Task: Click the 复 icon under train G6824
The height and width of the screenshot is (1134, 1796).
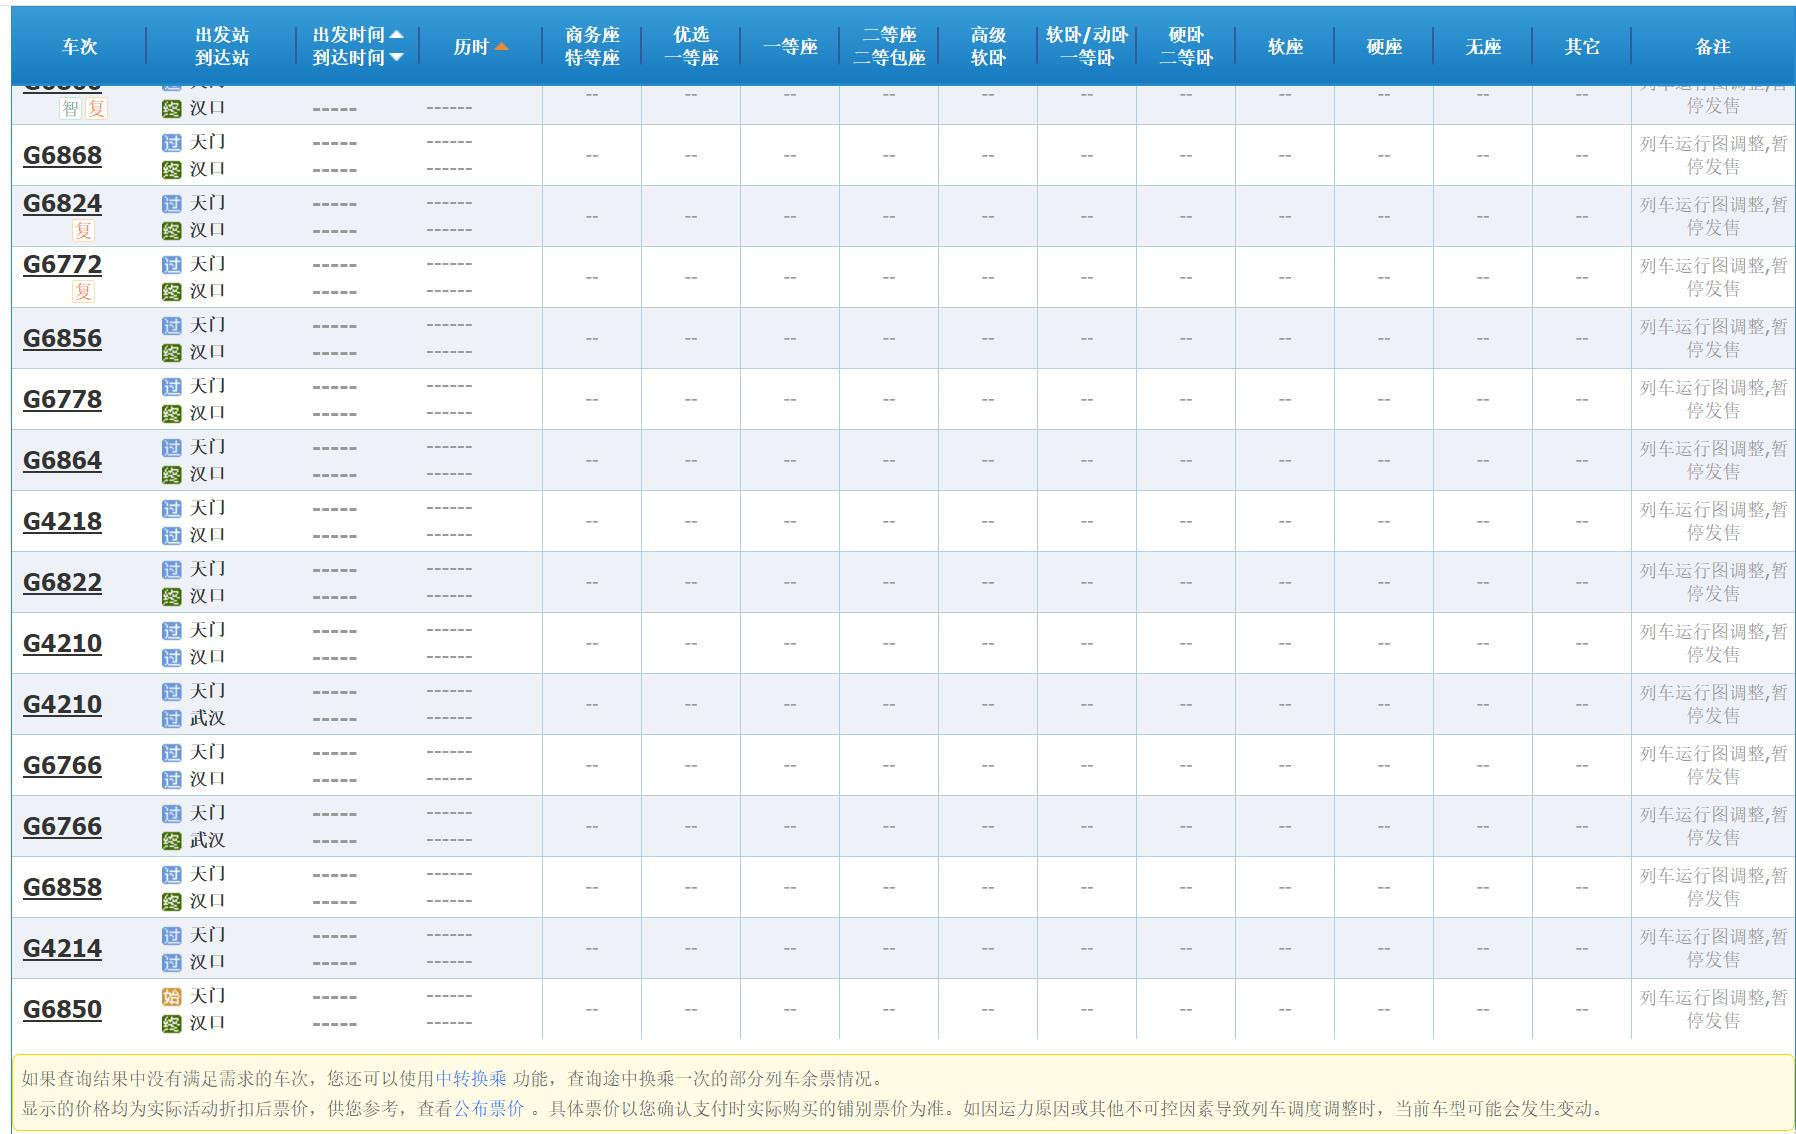Action: 83,231
